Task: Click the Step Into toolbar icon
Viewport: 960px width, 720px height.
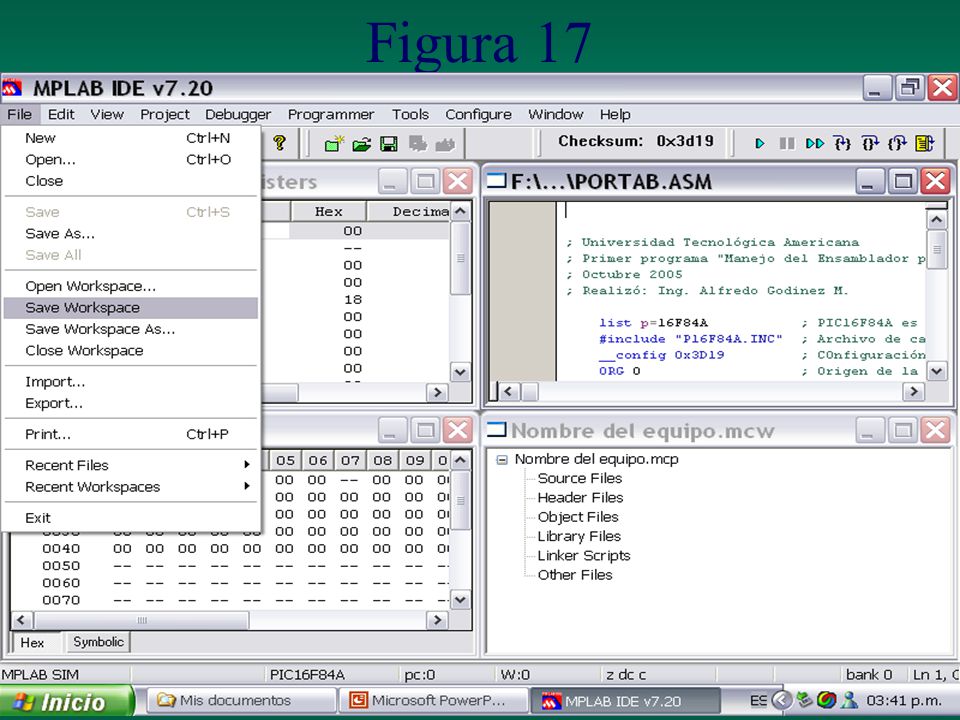Action: pyautogui.click(x=842, y=143)
